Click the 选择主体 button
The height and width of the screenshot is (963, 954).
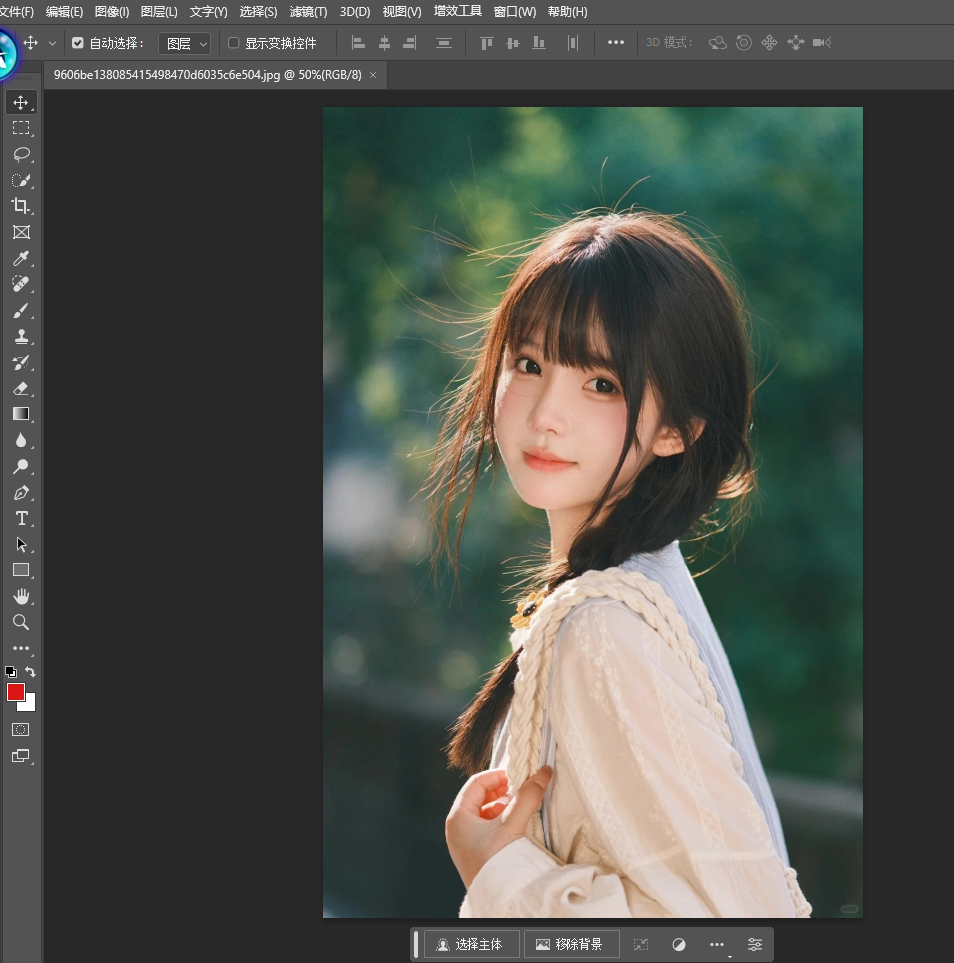coord(471,944)
